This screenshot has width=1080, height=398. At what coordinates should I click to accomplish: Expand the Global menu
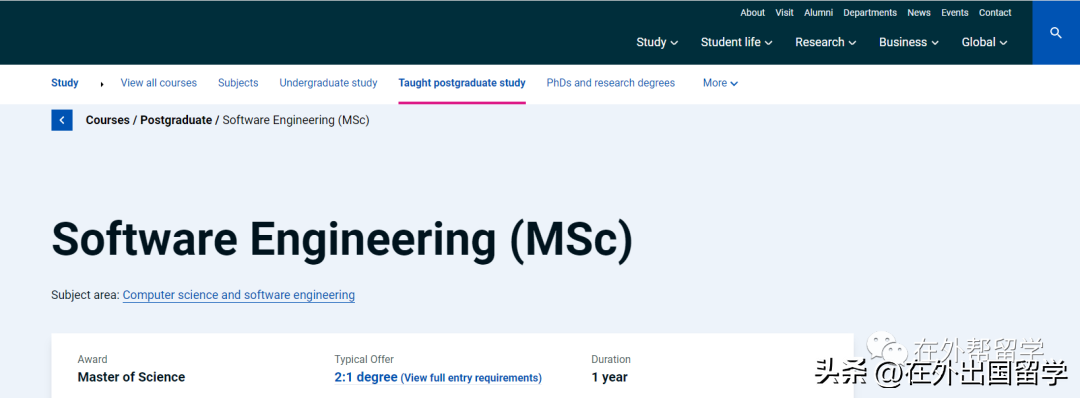click(x=984, y=42)
